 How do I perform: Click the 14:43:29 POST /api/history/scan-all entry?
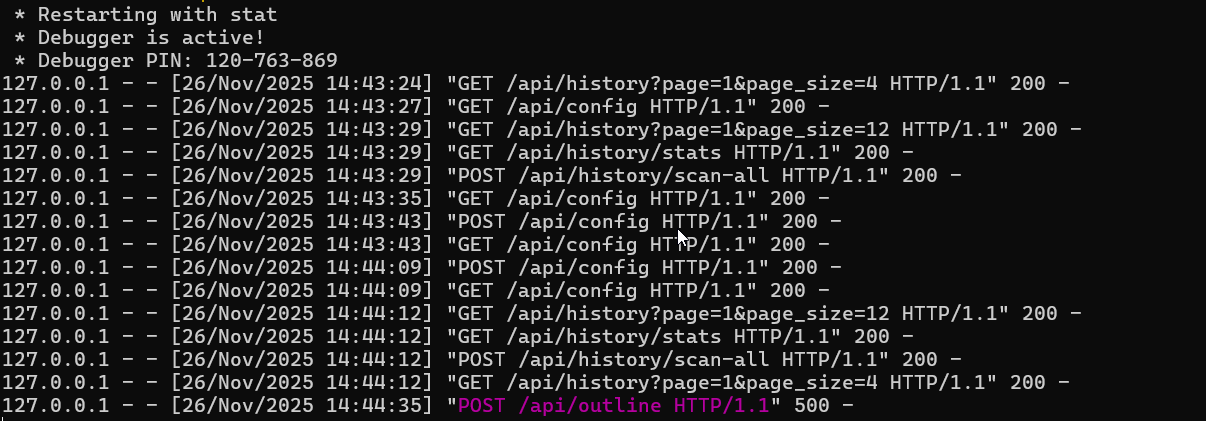[482, 175]
